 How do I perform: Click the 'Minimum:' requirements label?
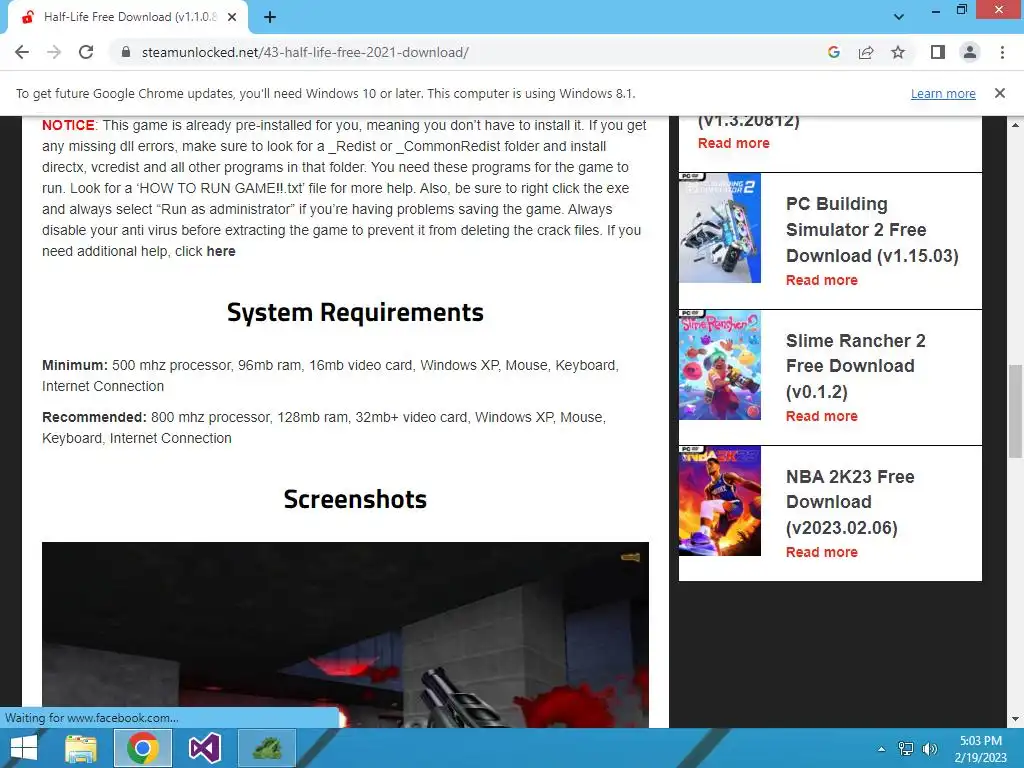pyautogui.click(x=75, y=365)
